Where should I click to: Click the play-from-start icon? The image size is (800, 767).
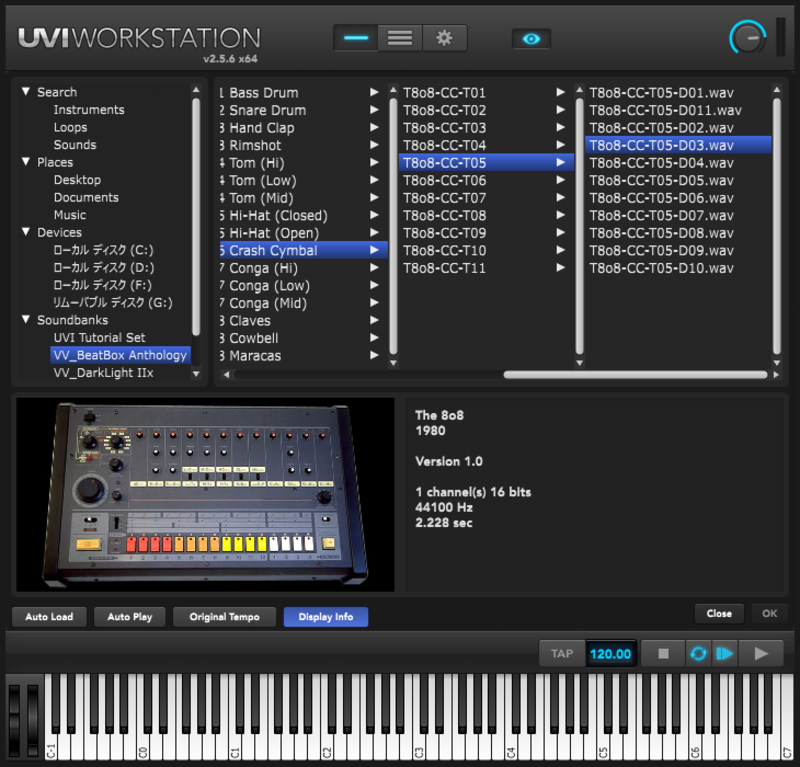tap(724, 653)
